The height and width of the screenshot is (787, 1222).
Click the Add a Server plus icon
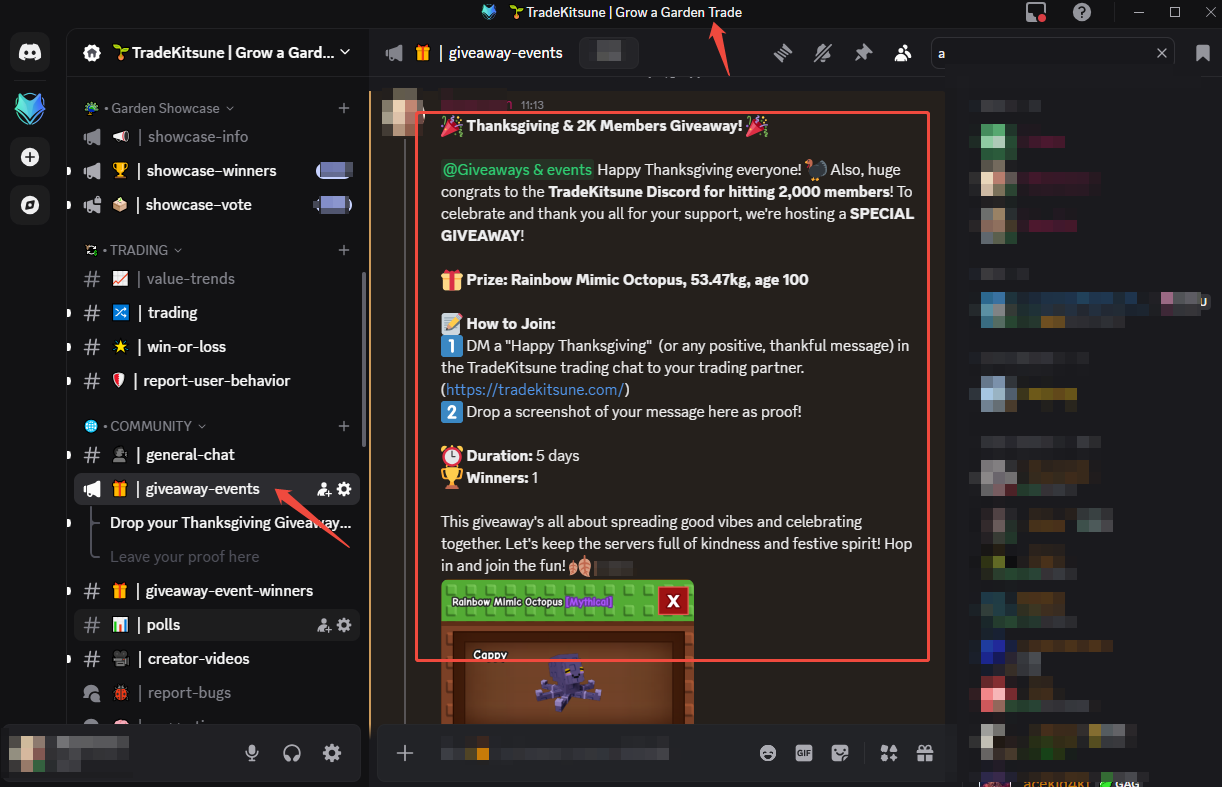[30, 156]
